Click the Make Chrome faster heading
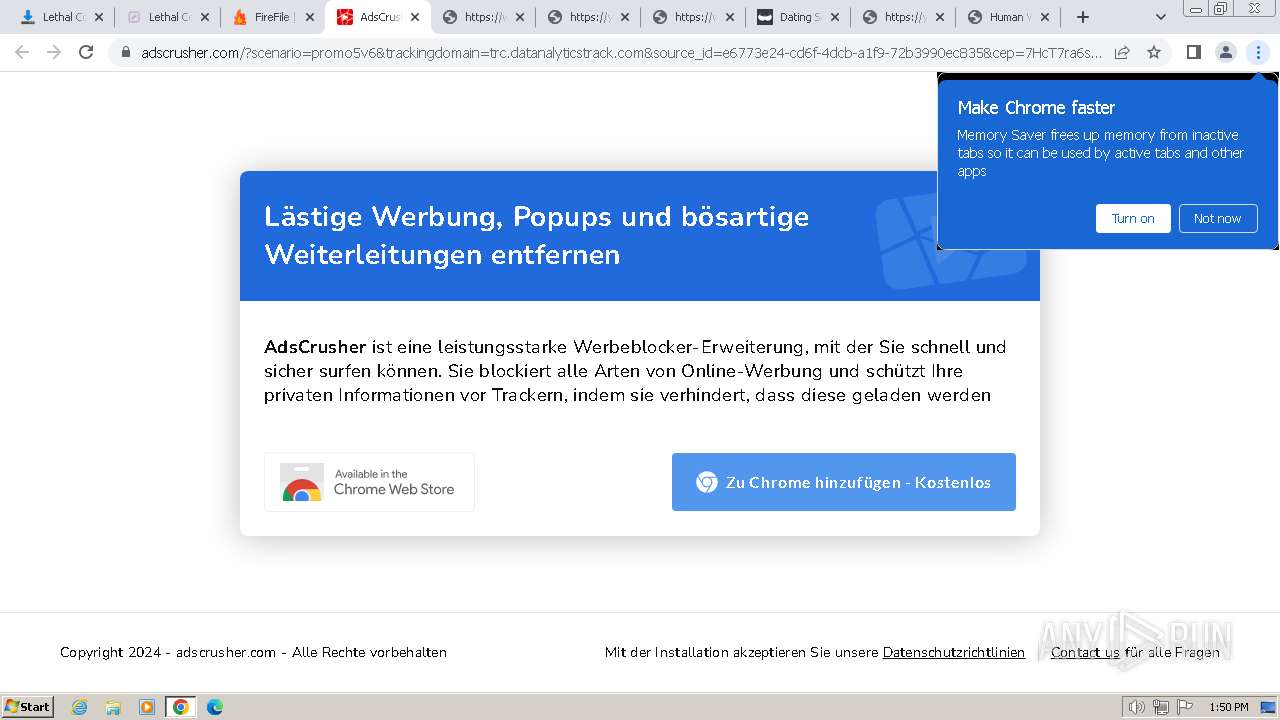This screenshot has width=1280, height=720. click(1036, 107)
